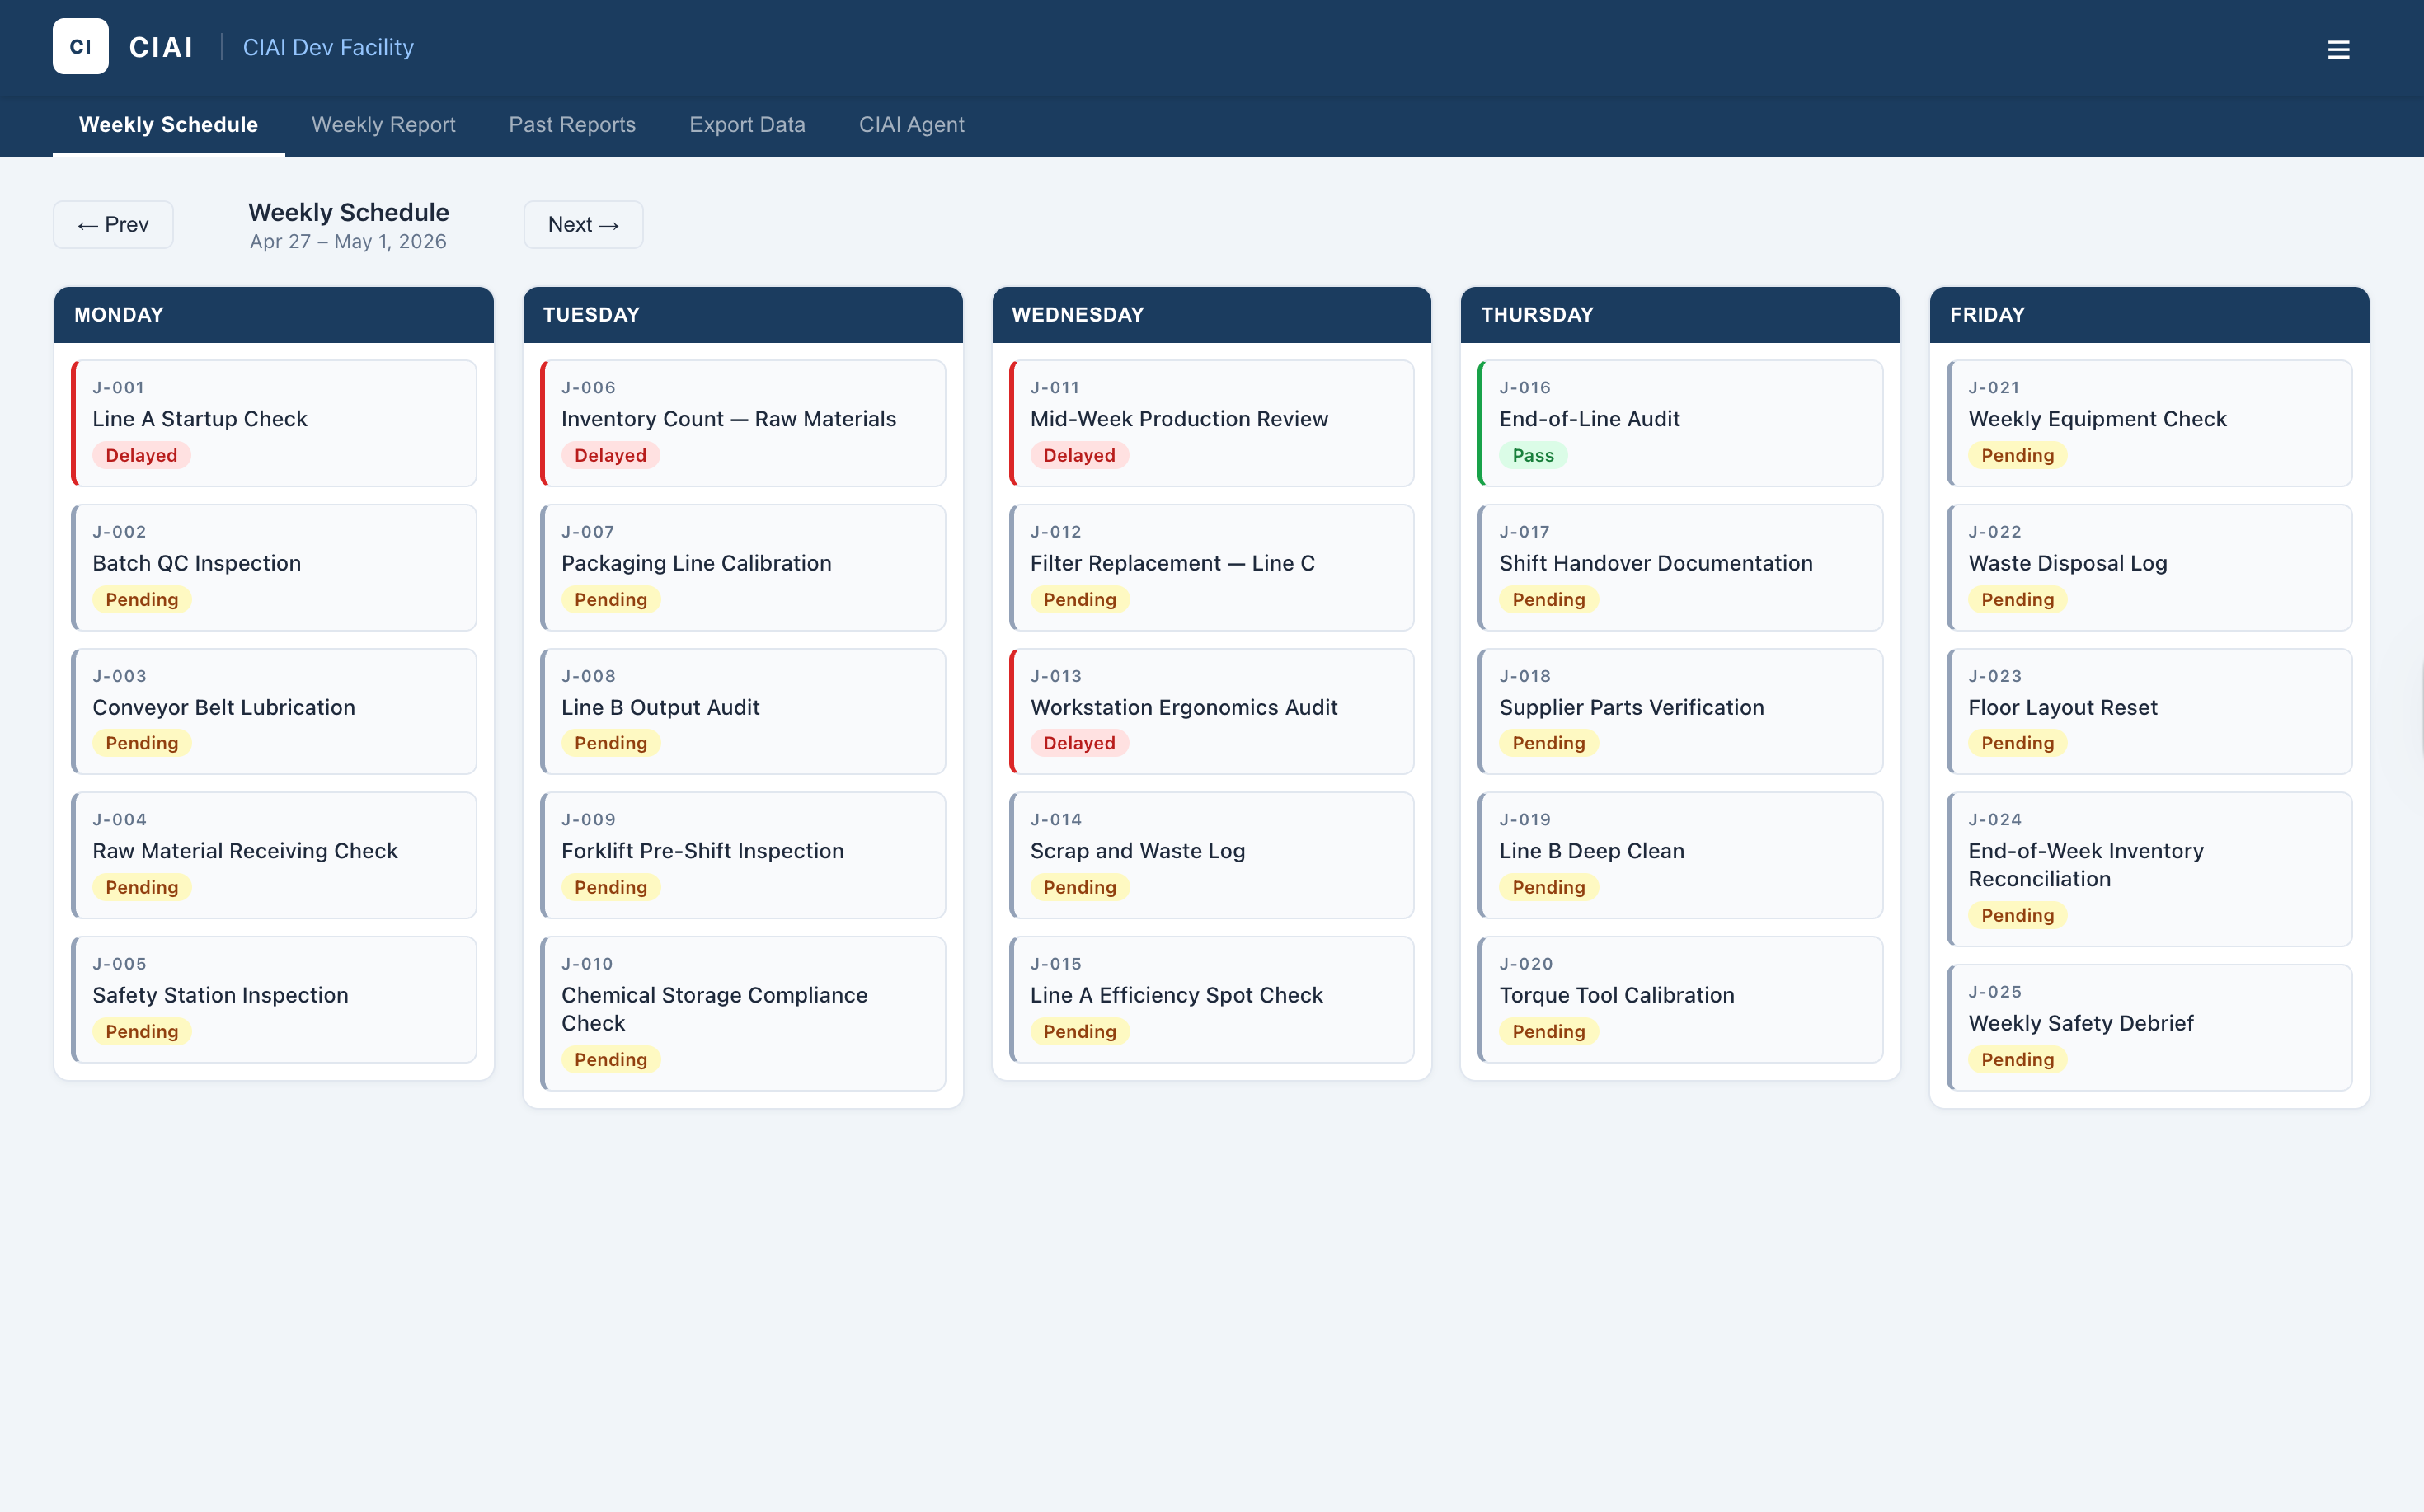Select the Shift Handover Documentation card

[x=1681, y=567]
